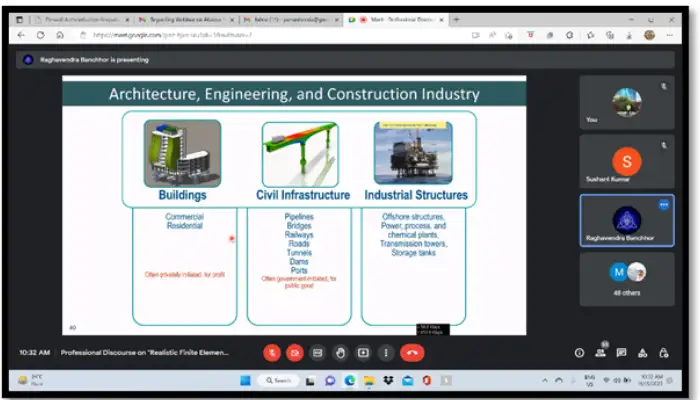Click the meet.google.com address bar
This screenshot has height=400, width=700.
(x=250, y=35)
